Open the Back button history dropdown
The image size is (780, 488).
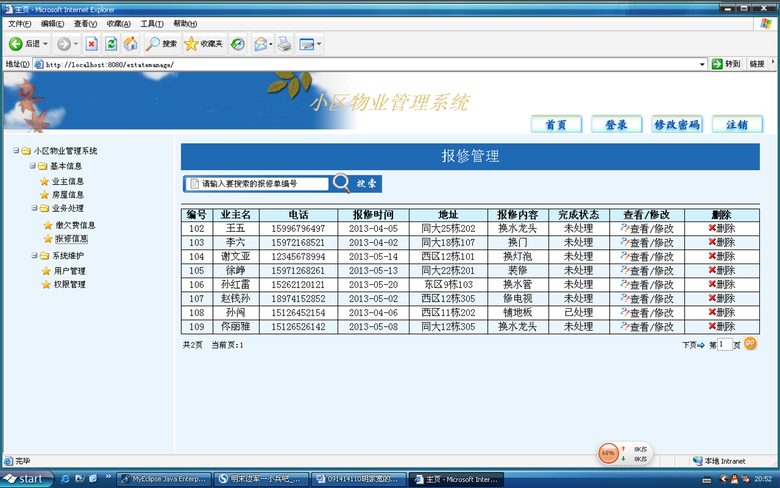coord(45,44)
